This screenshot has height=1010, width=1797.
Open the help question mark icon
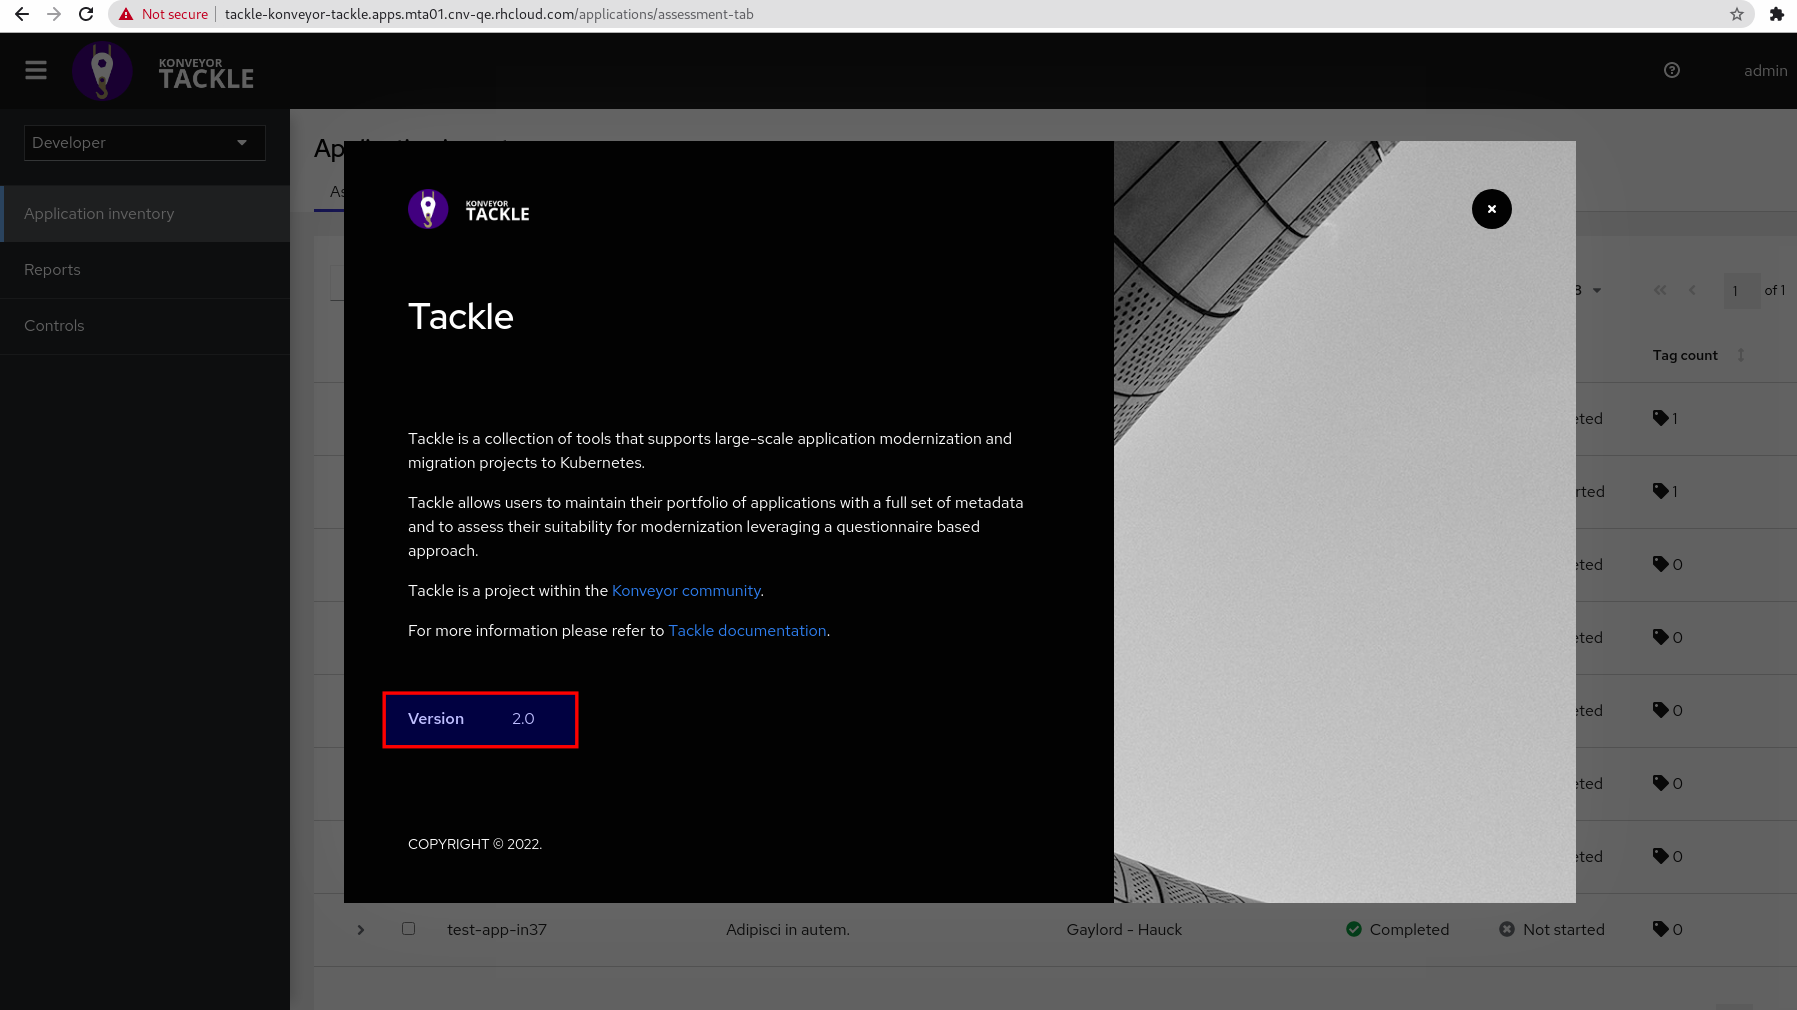pyautogui.click(x=1672, y=70)
